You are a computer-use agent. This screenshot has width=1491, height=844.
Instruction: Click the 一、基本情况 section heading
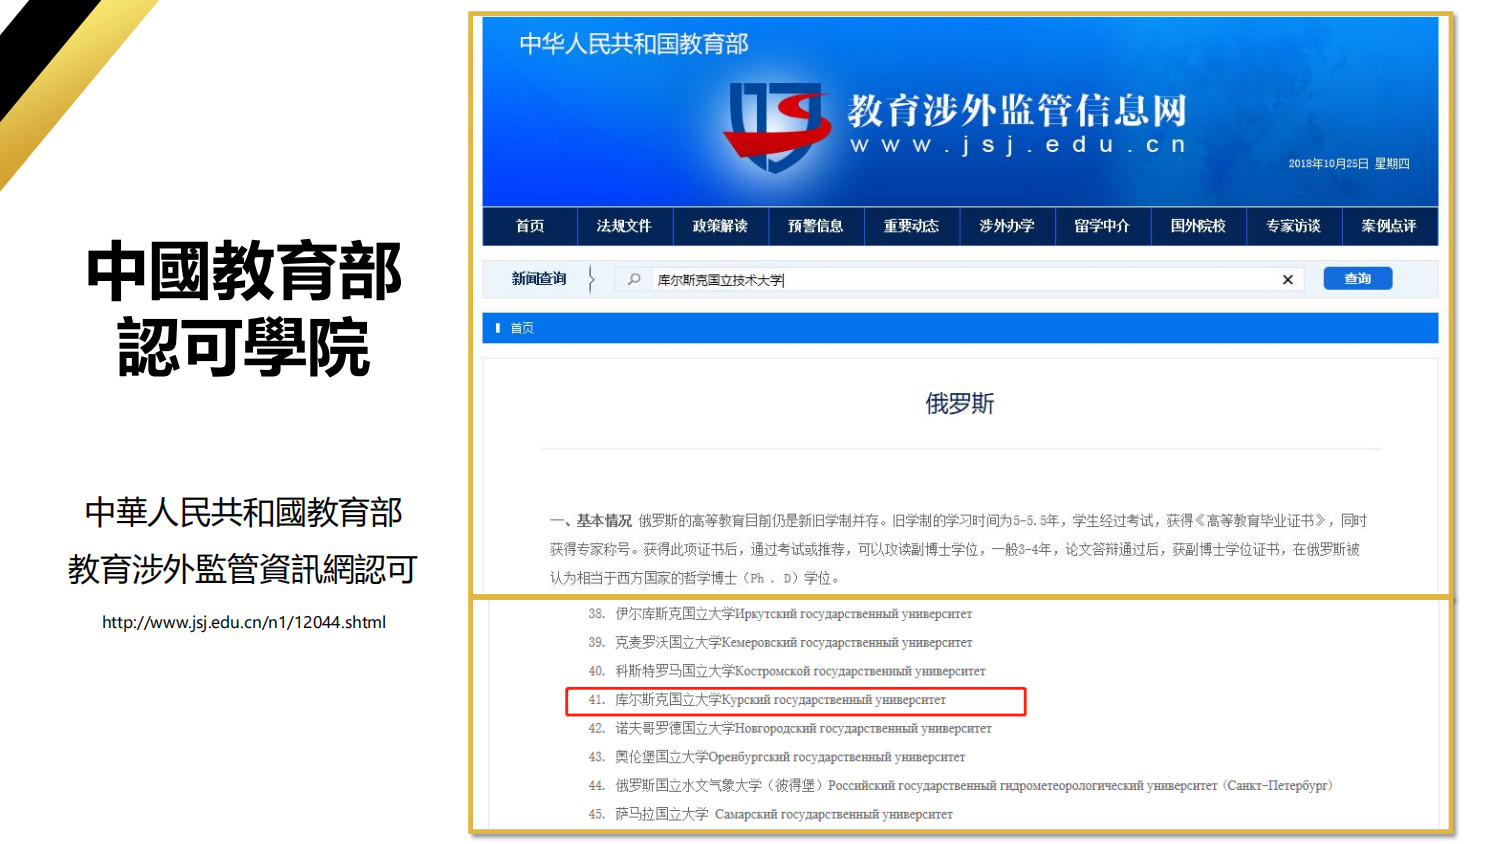tap(591, 521)
